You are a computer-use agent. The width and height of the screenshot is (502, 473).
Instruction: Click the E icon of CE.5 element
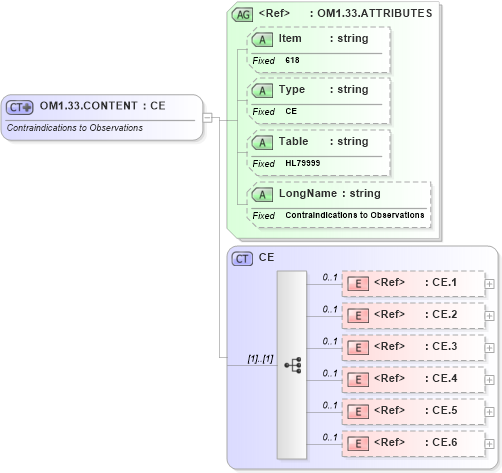(358, 412)
